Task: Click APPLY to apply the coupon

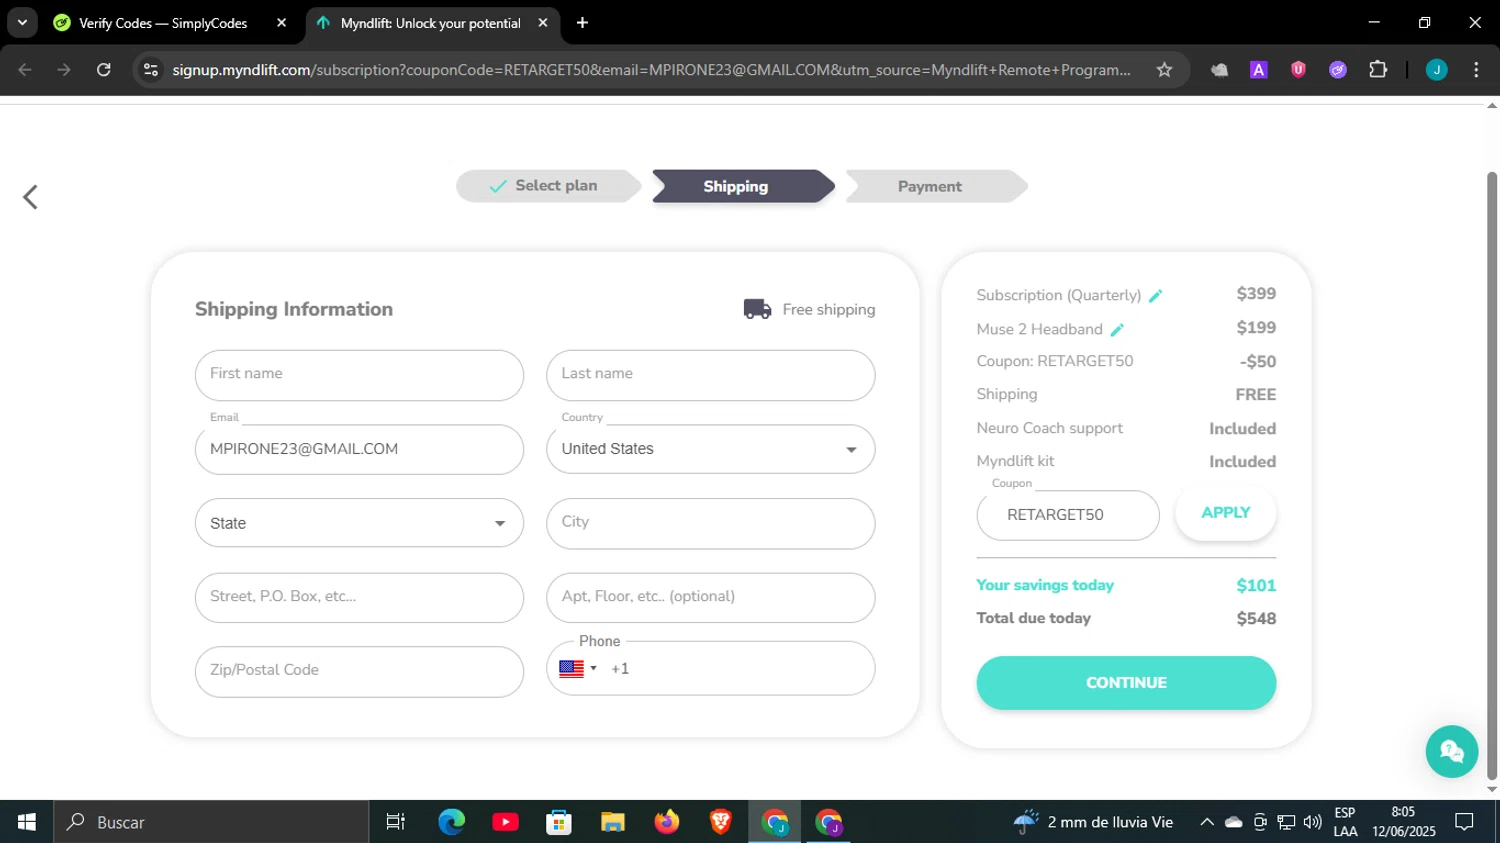Action: coord(1226,513)
